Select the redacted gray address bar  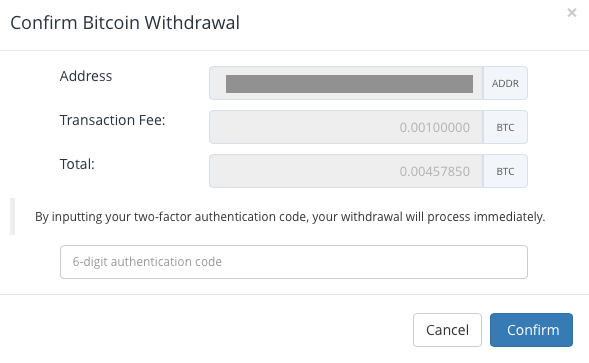pos(349,83)
